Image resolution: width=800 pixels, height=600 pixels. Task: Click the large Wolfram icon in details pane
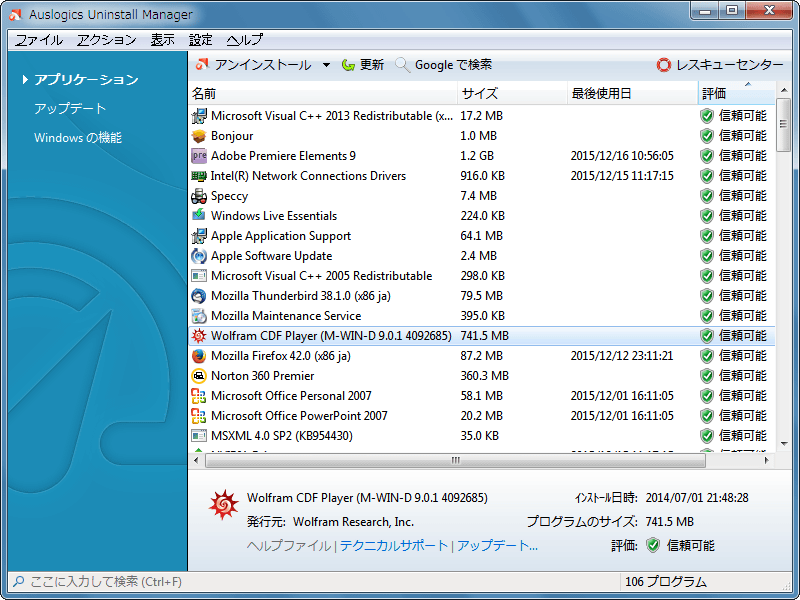pos(223,505)
